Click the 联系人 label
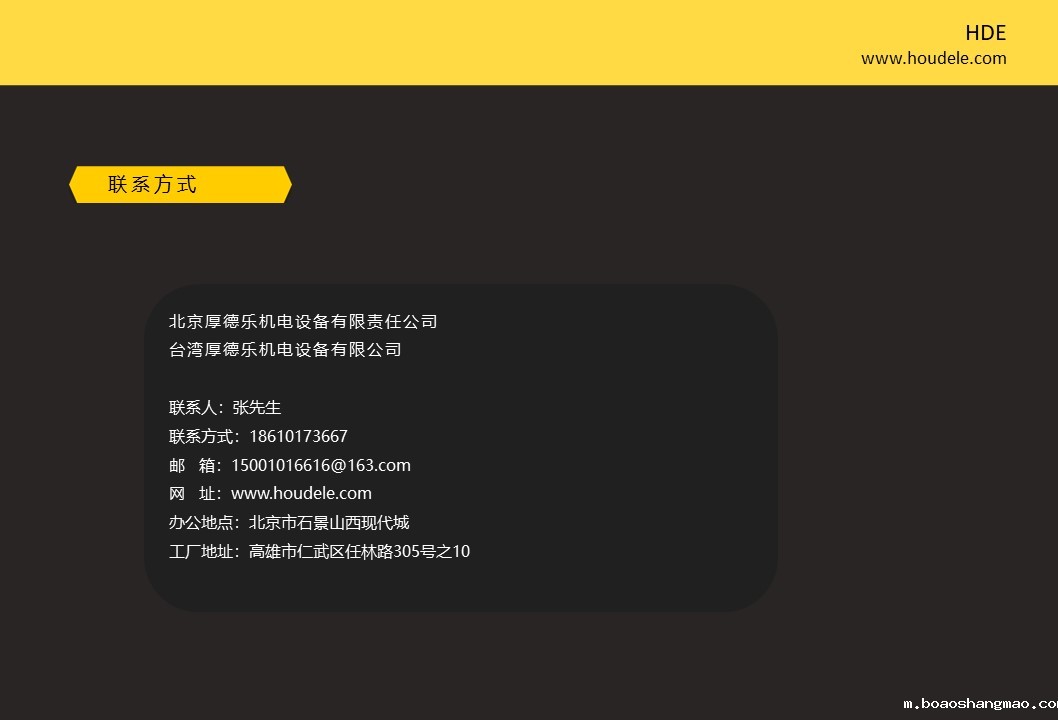 pos(195,408)
